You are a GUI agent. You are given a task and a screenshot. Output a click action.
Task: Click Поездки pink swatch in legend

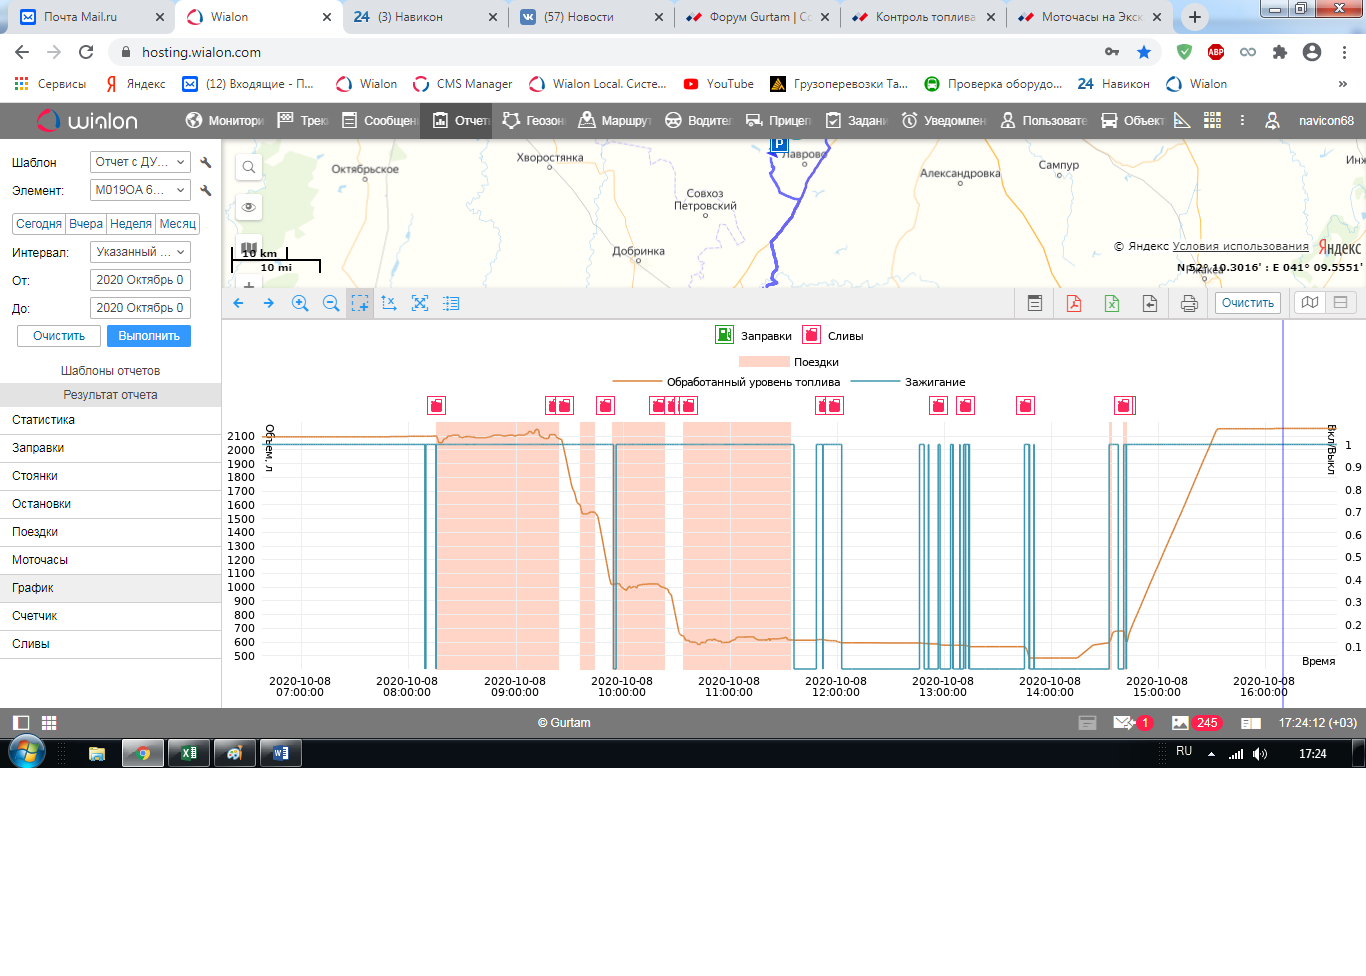tap(764, 362)
